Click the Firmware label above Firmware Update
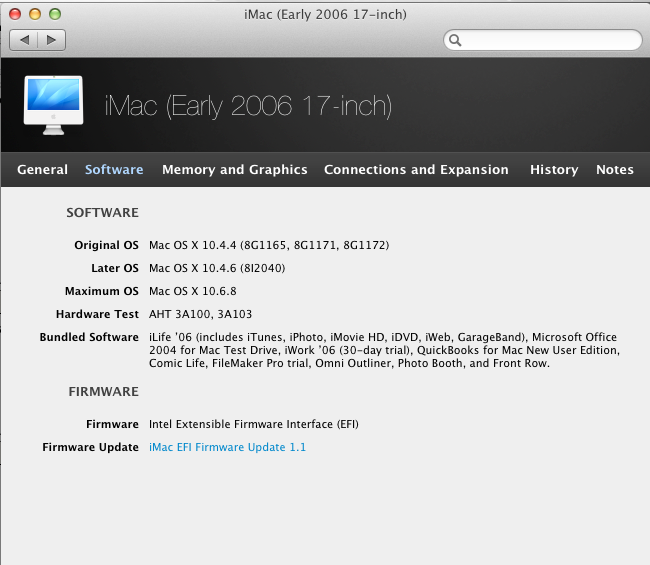Viewport: 650px width, 565px height. (x=112, y=424)
